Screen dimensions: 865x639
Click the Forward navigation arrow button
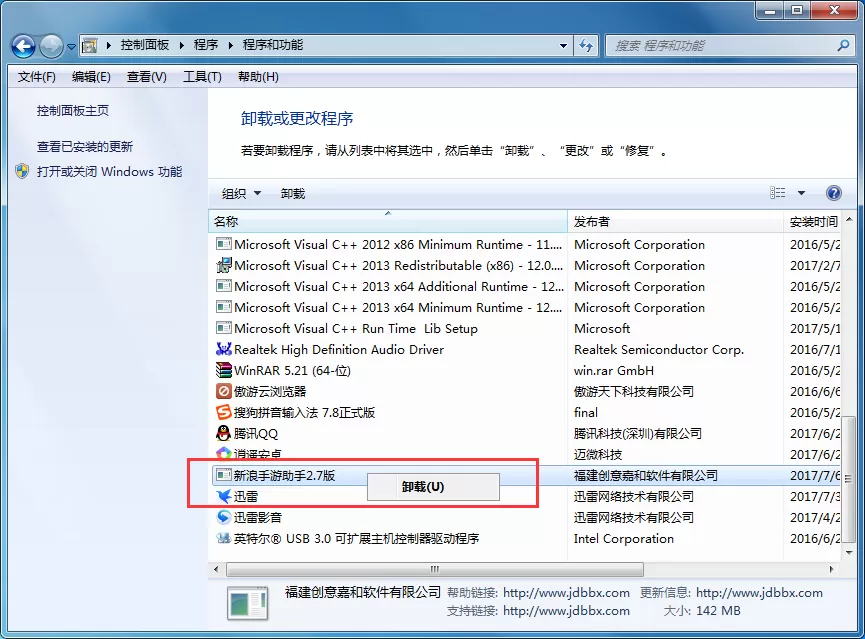tap(51, 46)
